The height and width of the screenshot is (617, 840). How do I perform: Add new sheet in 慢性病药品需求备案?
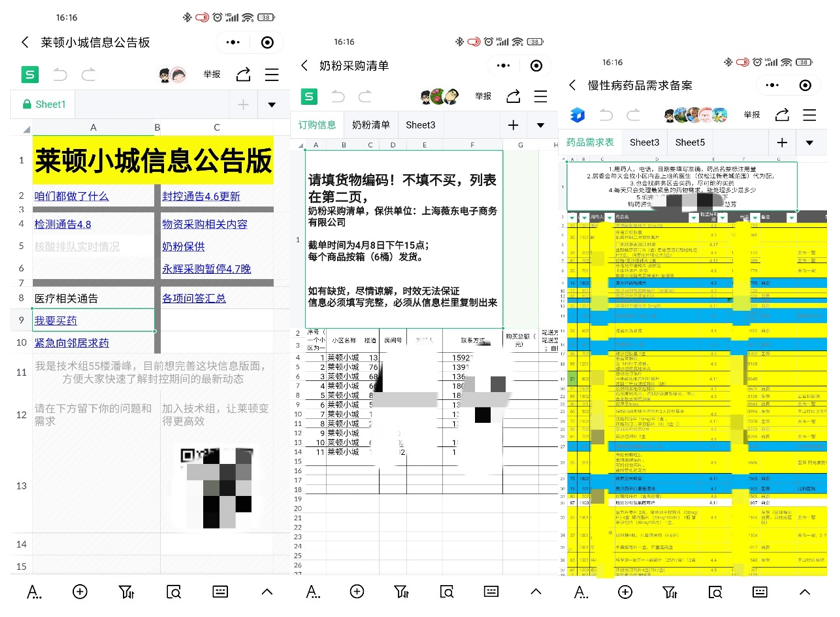[x=782, y=142]
